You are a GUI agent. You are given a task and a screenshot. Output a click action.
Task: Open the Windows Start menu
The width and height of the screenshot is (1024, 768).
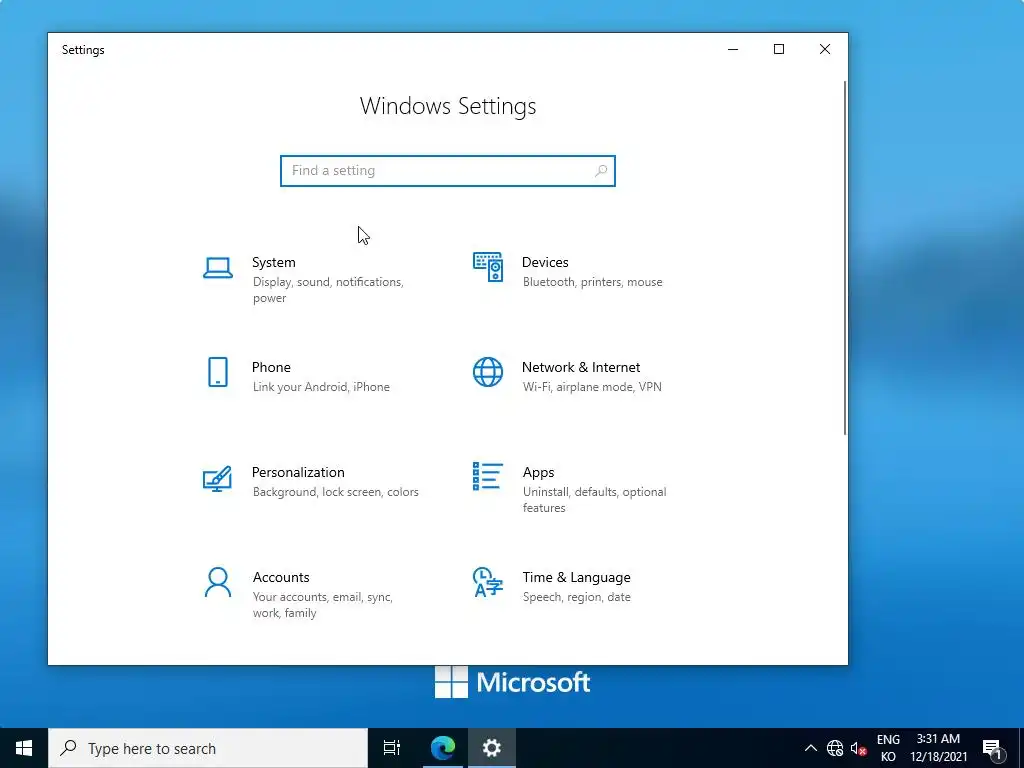[x=24, y=748]
